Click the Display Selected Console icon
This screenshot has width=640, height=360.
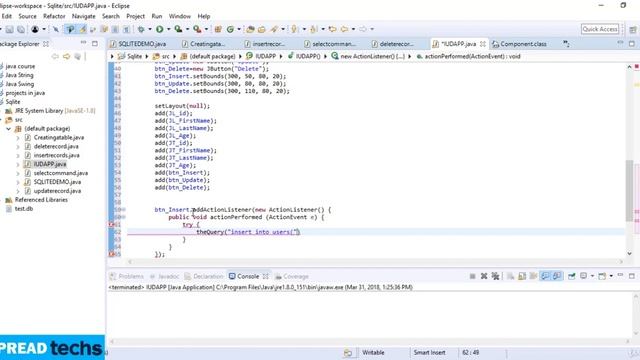tap(583, 276)
